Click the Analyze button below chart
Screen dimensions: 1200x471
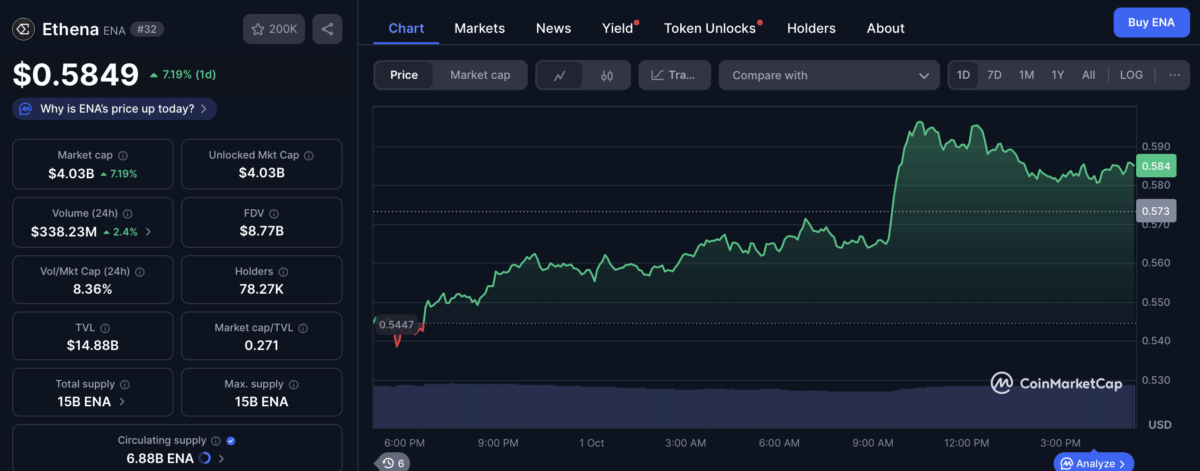click(x=1094, y=463)
